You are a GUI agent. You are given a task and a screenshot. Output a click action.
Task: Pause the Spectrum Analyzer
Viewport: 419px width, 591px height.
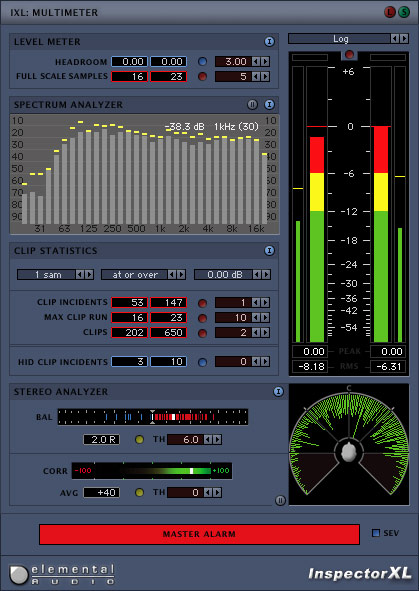pyautogui.click(x=252, y=104)
